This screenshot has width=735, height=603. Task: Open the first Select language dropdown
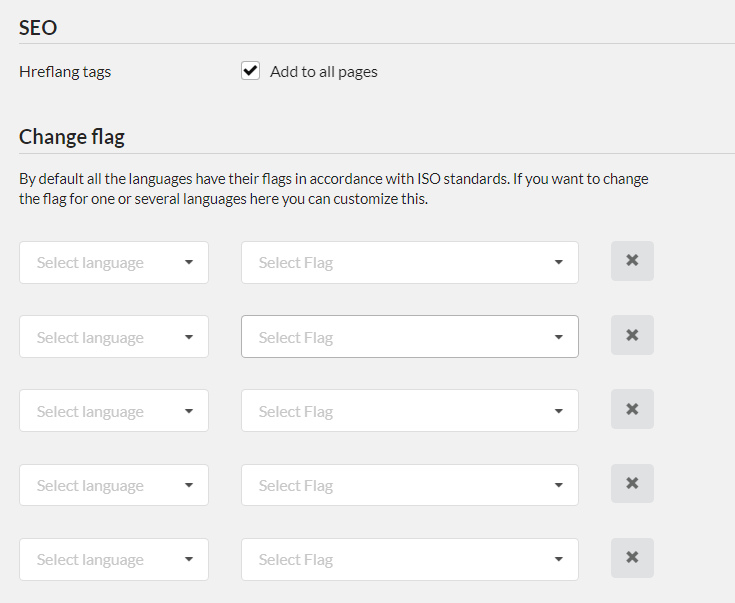pyautogui.click(x=113, y=262)
